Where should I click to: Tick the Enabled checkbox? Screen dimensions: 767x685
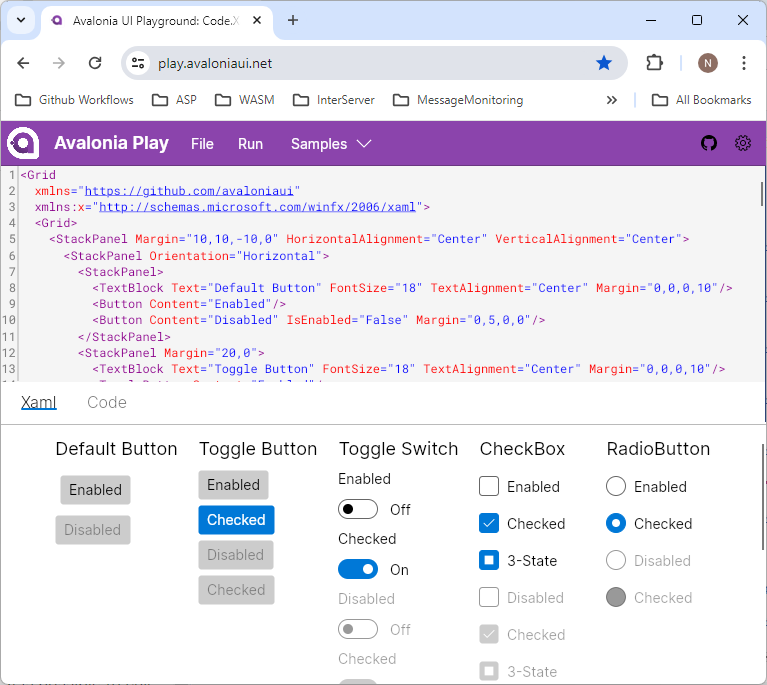tap(489, 486)
